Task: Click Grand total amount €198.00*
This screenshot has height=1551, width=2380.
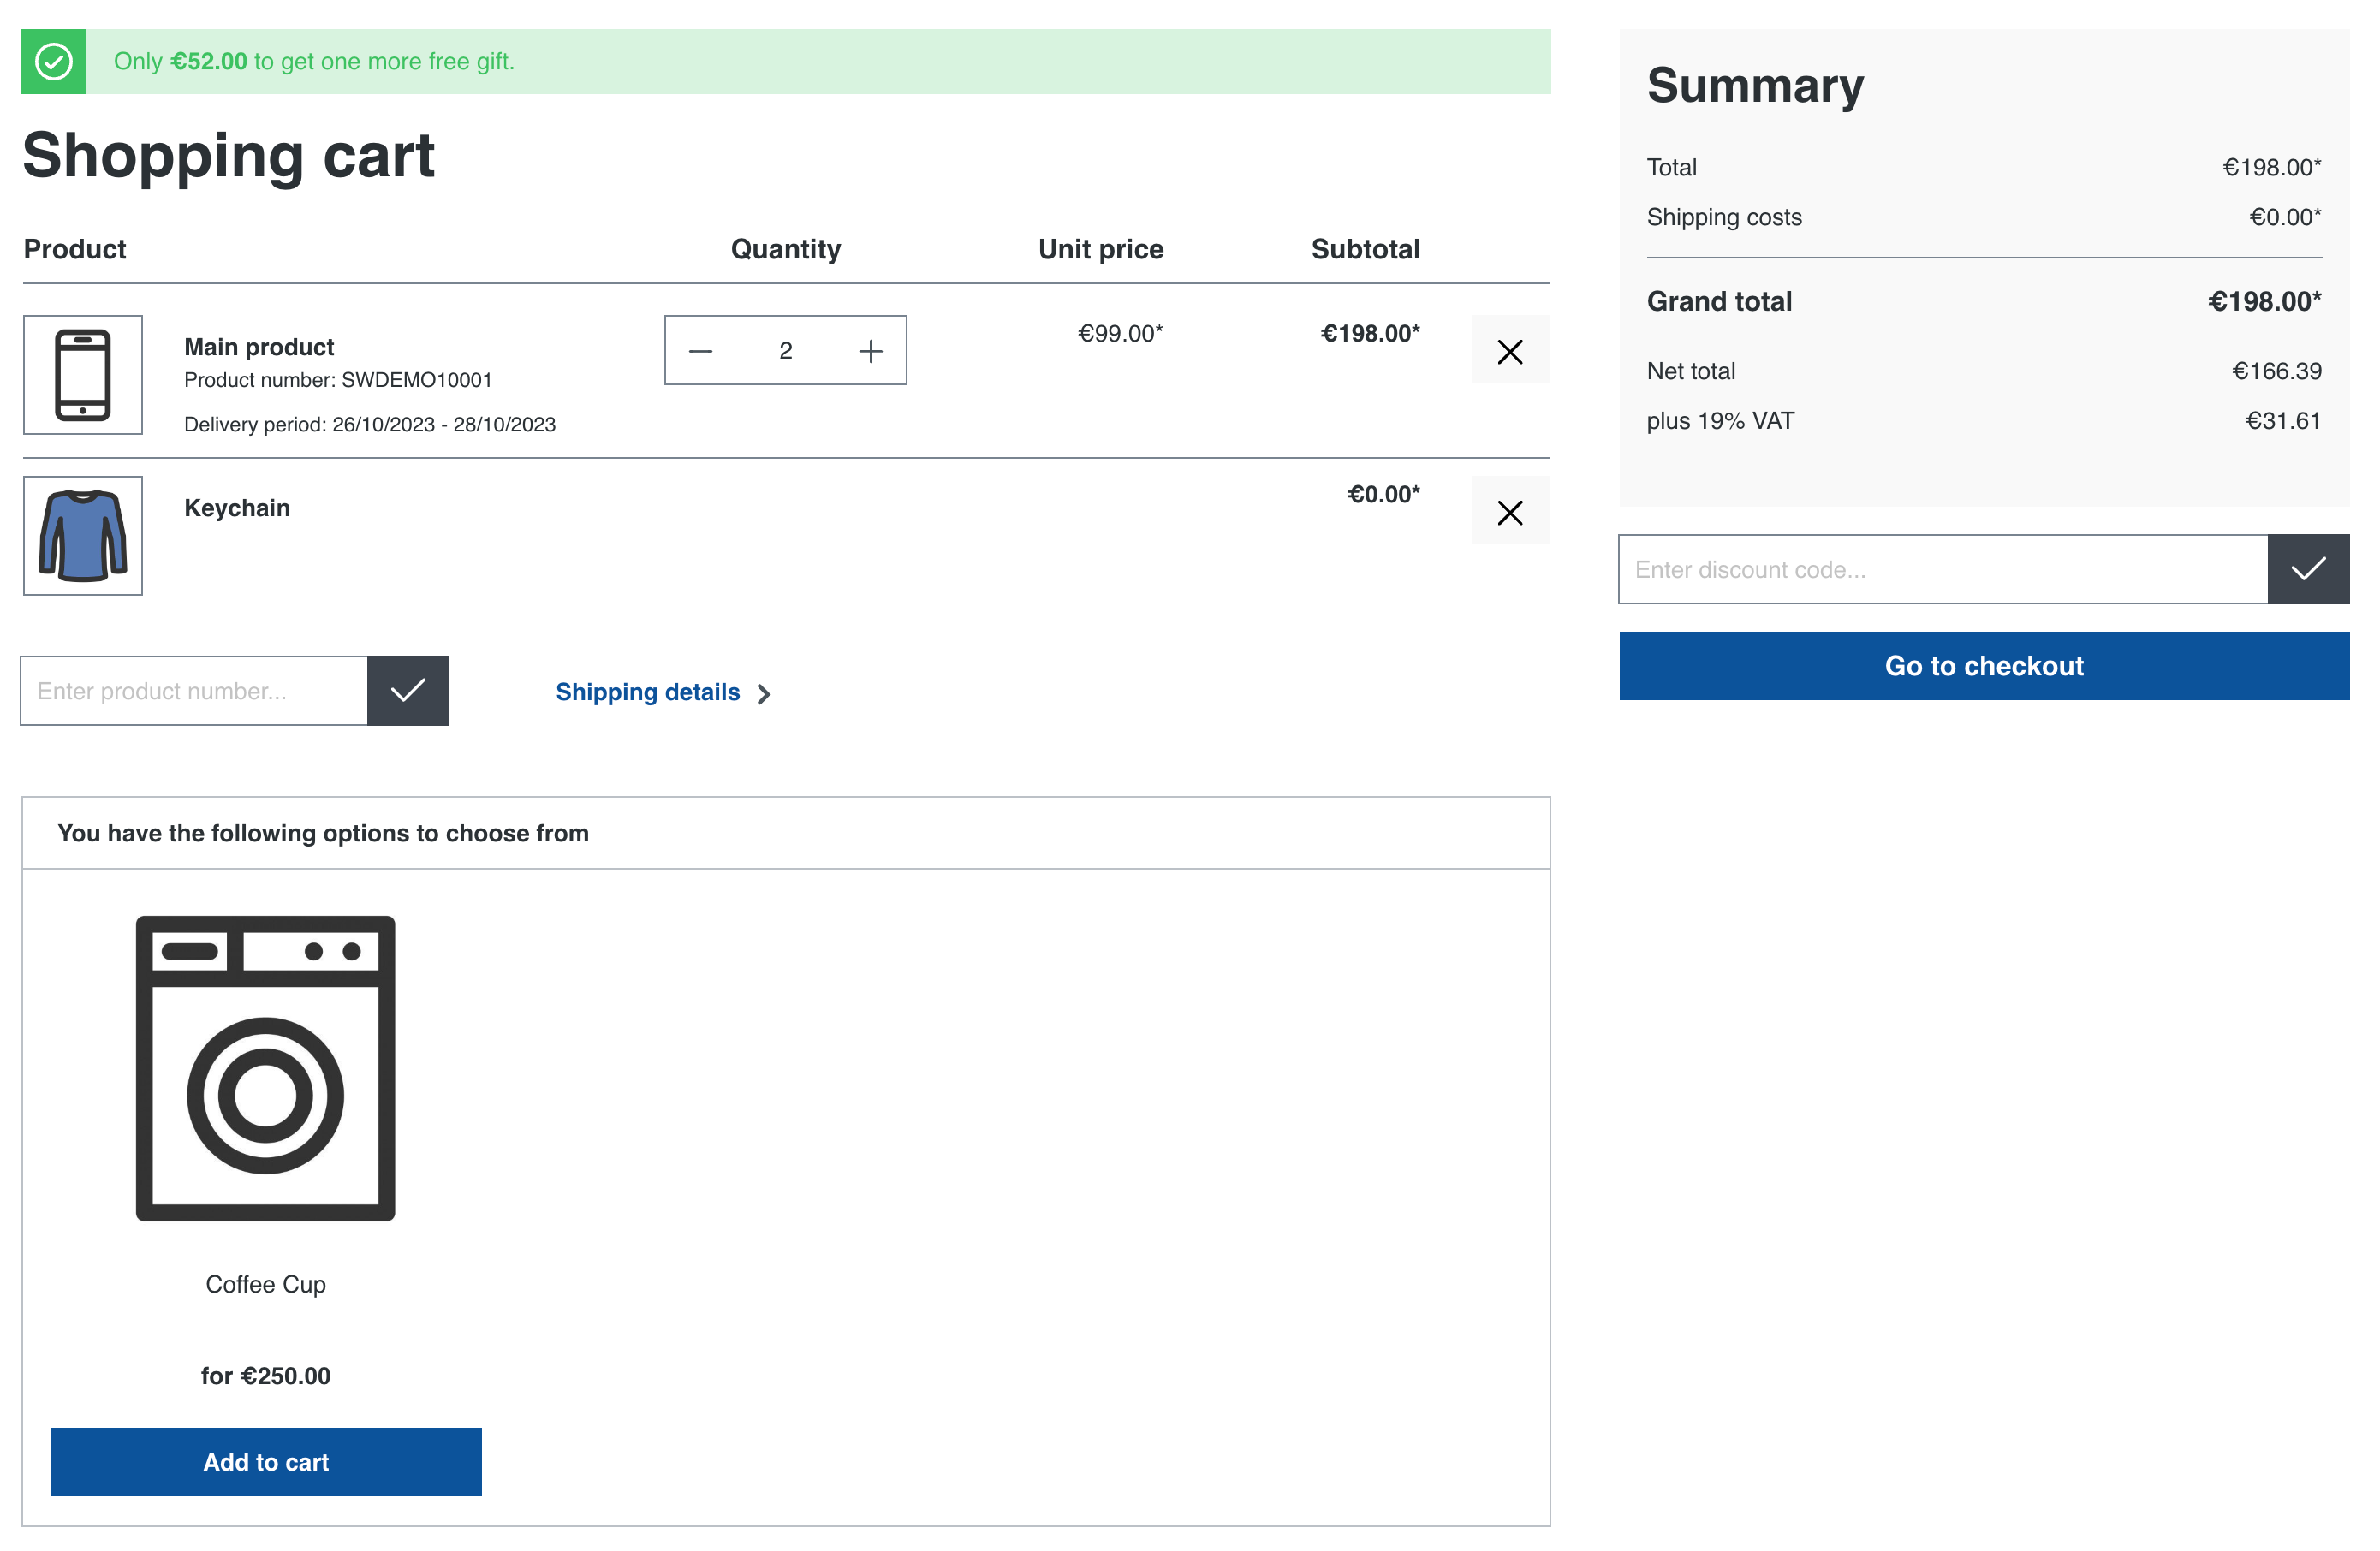Action: point(2265,301)
